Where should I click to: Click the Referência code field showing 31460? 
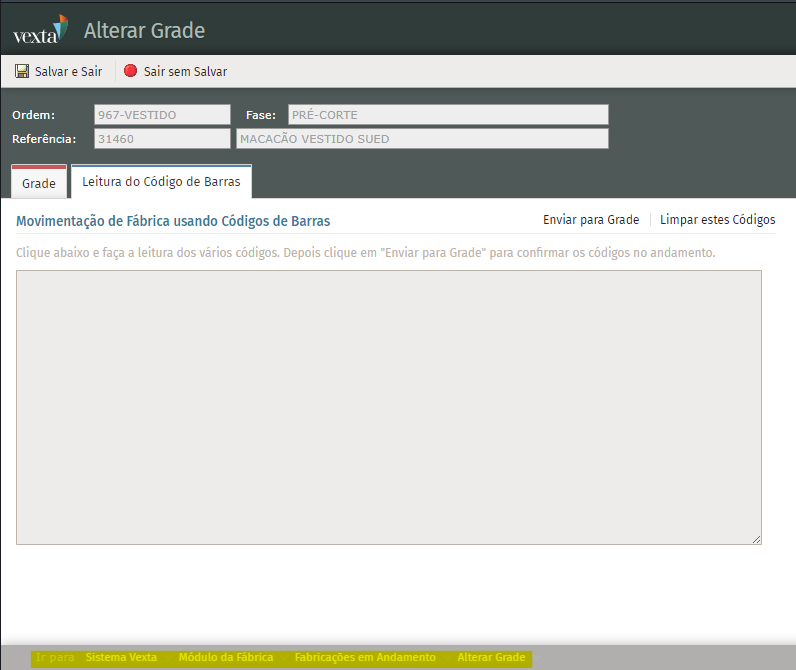pyautogui.click(x=162, y=139)
